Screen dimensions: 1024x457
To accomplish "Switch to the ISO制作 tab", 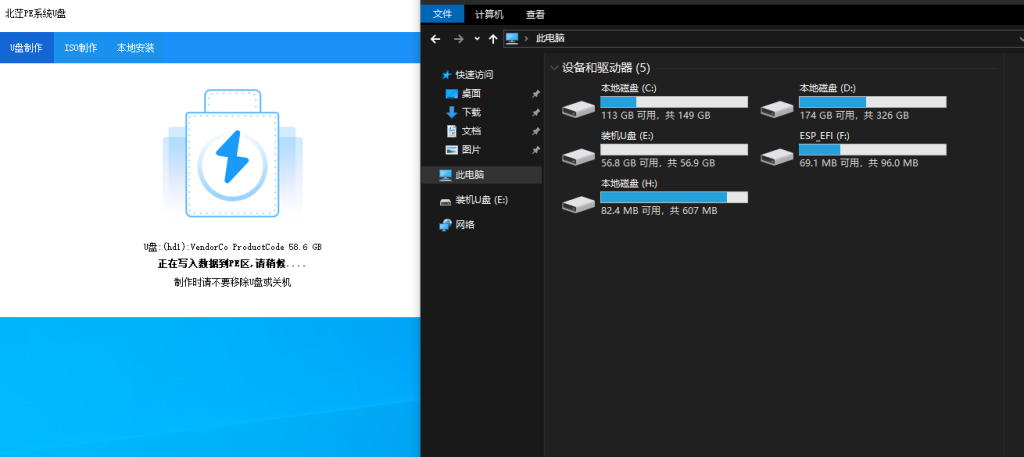I will point(81,47).
